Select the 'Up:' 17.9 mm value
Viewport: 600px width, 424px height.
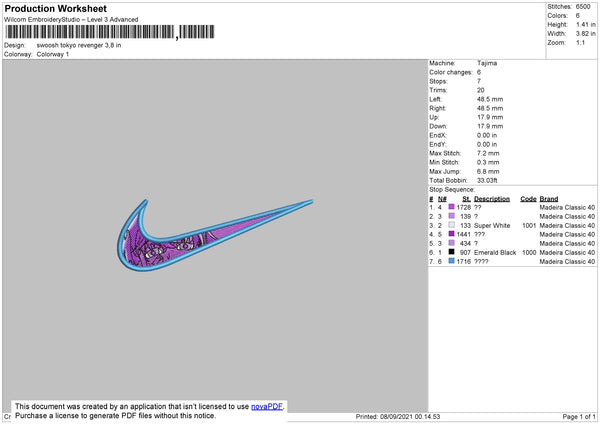(490, 117)
